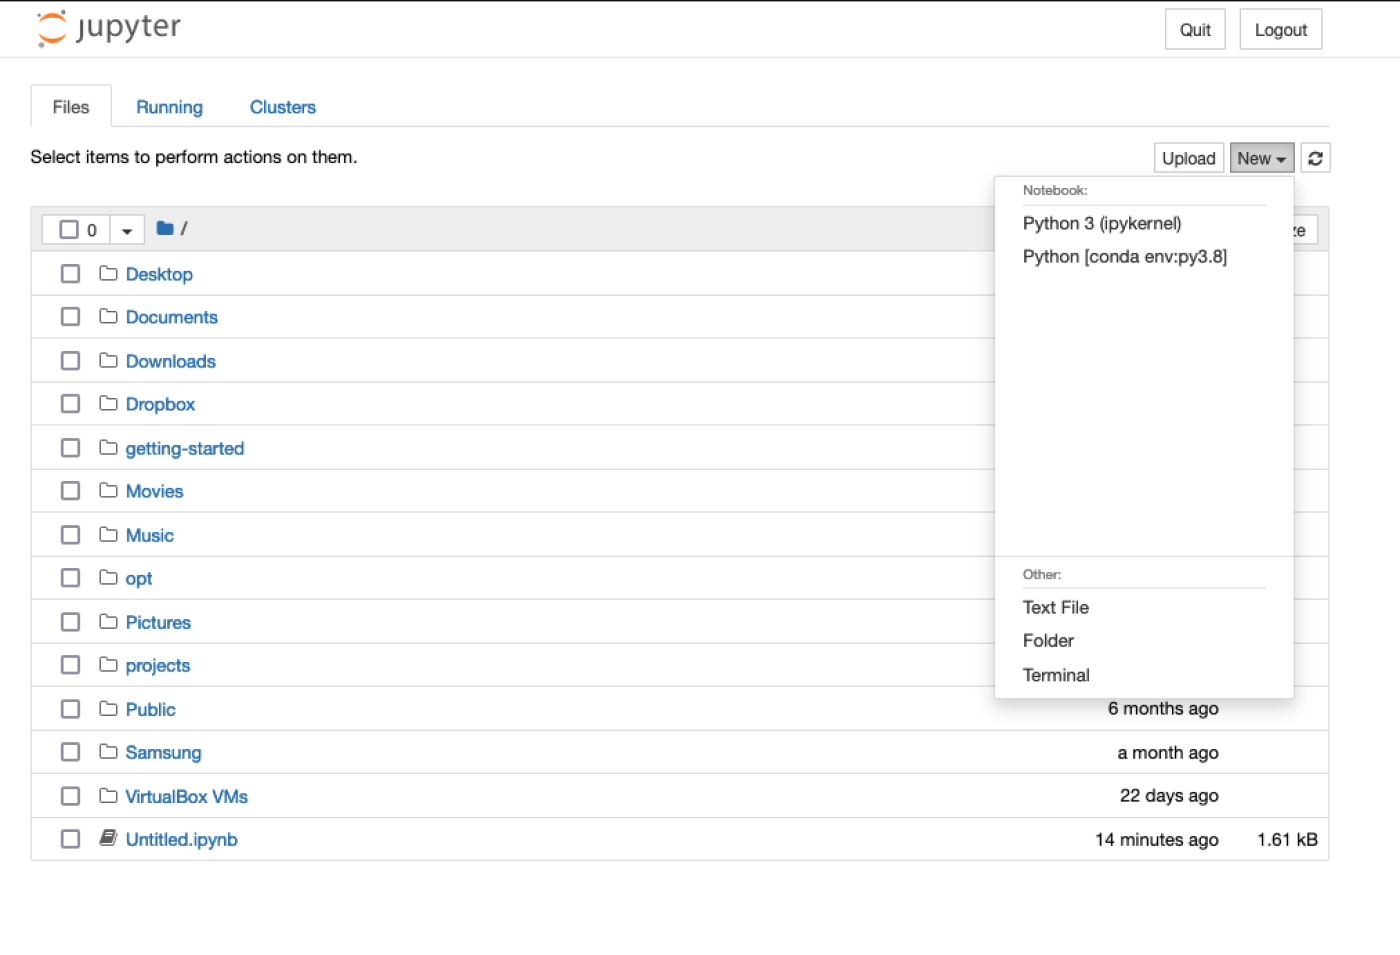Check the getting-started row checkbox

[70, 447]
